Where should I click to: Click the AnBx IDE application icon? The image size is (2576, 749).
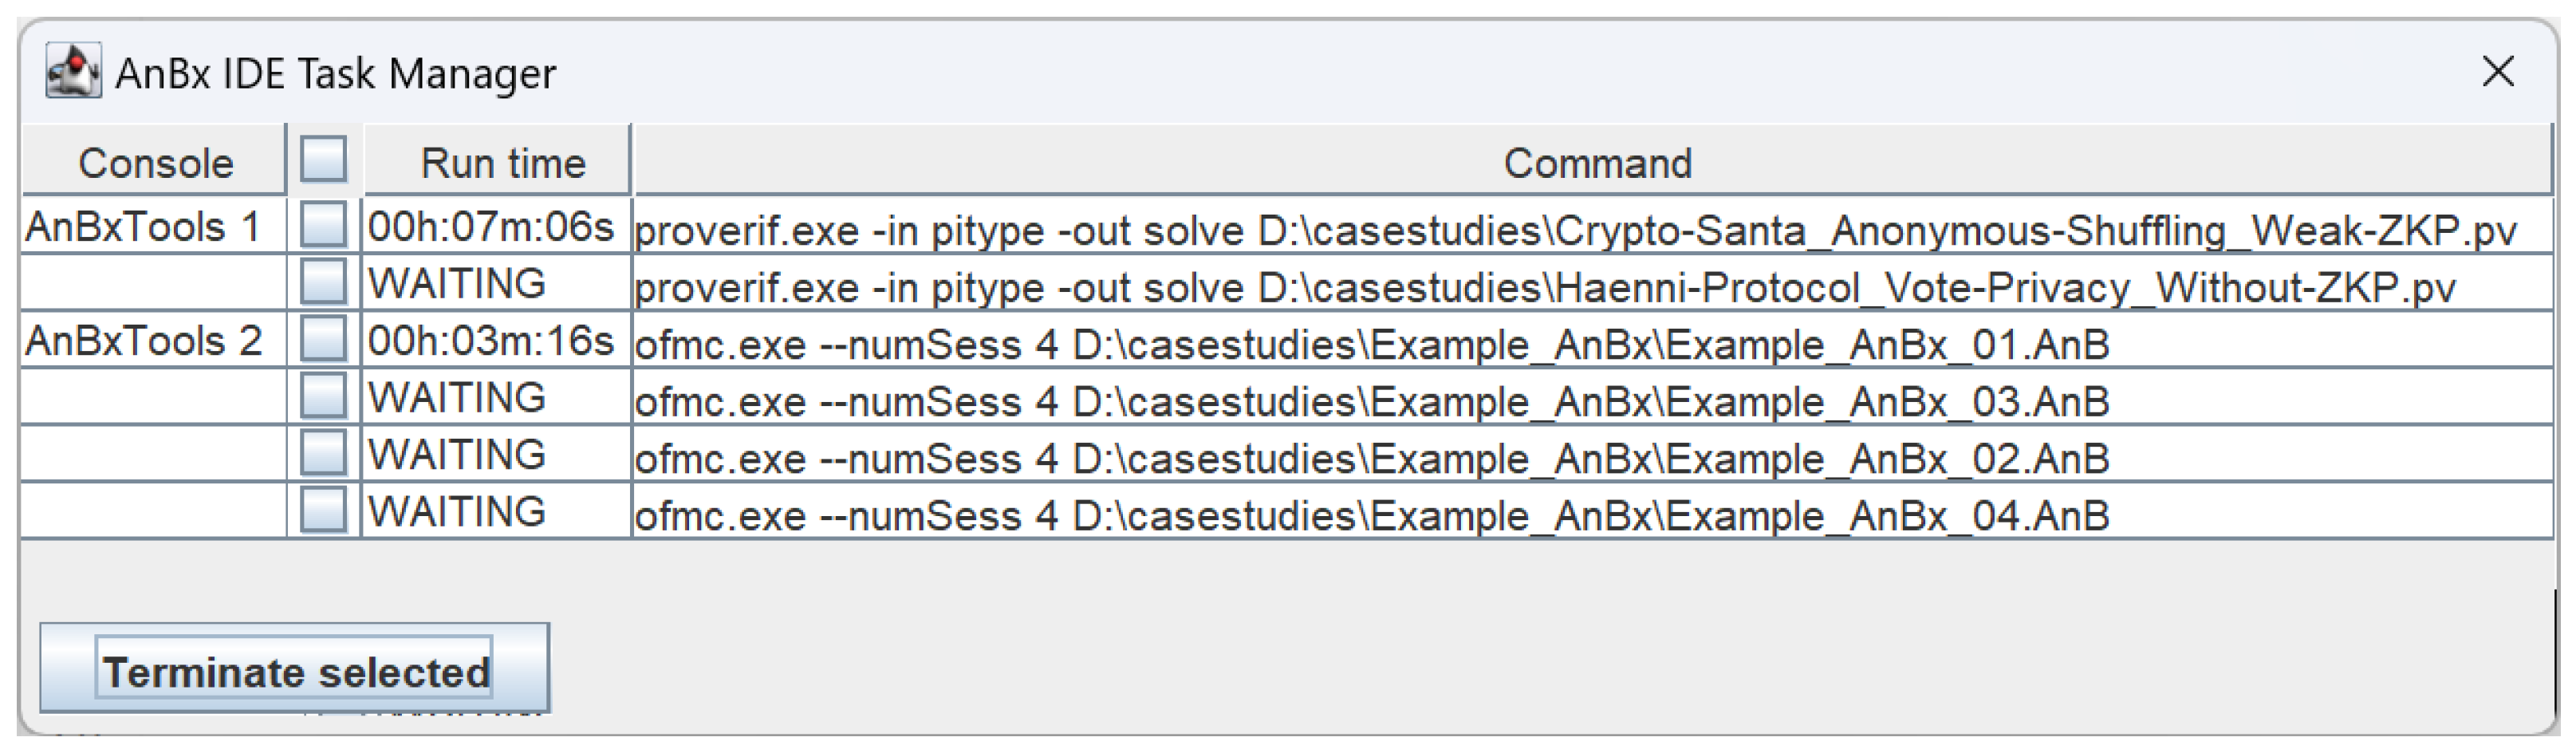pos(73,71)
